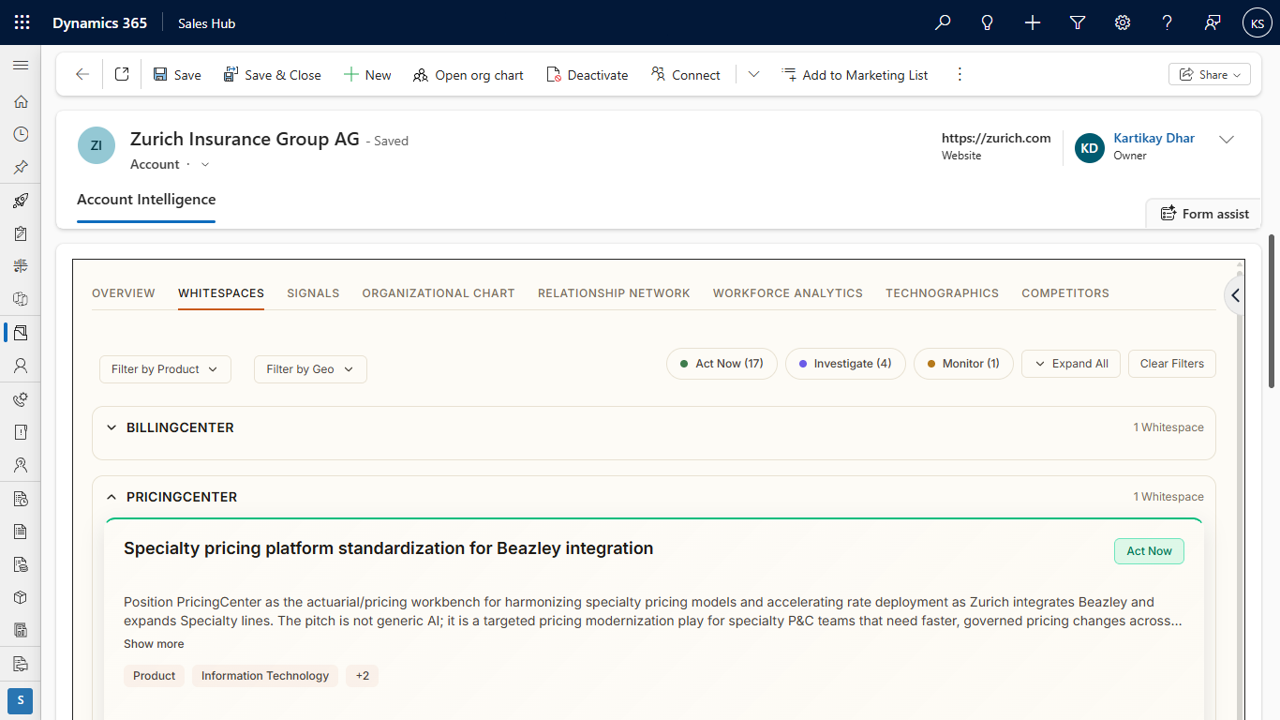This screenshot has height=720, width=1280.
Task: Open the ORGANIZATIONAL CHART tab
Action: 438,293
